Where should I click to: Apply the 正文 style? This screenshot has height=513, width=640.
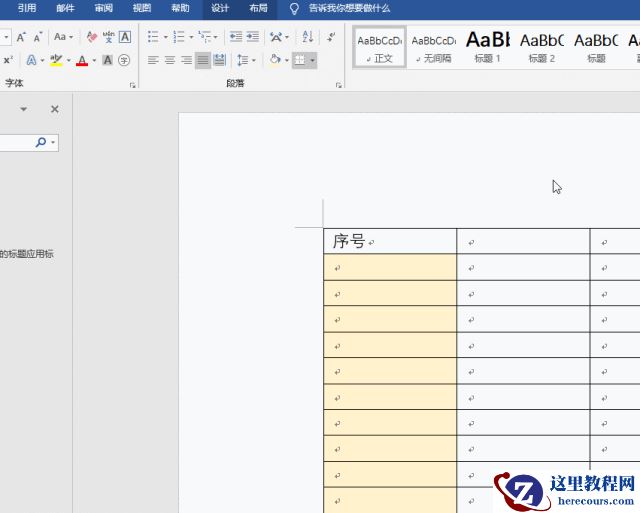pos(380,48)
